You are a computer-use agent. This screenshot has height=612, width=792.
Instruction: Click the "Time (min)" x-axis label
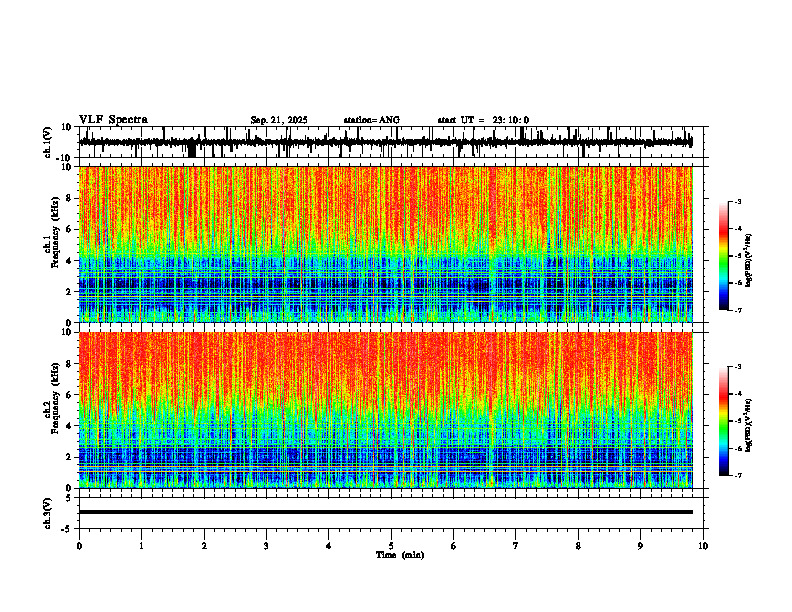tap(400, 555)
